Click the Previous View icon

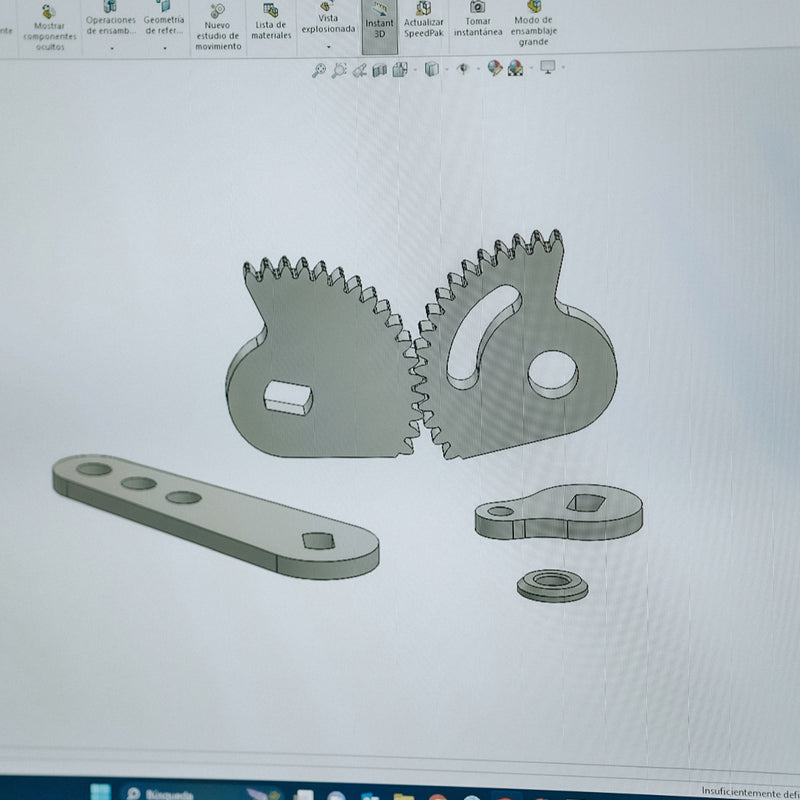point(360,70)
